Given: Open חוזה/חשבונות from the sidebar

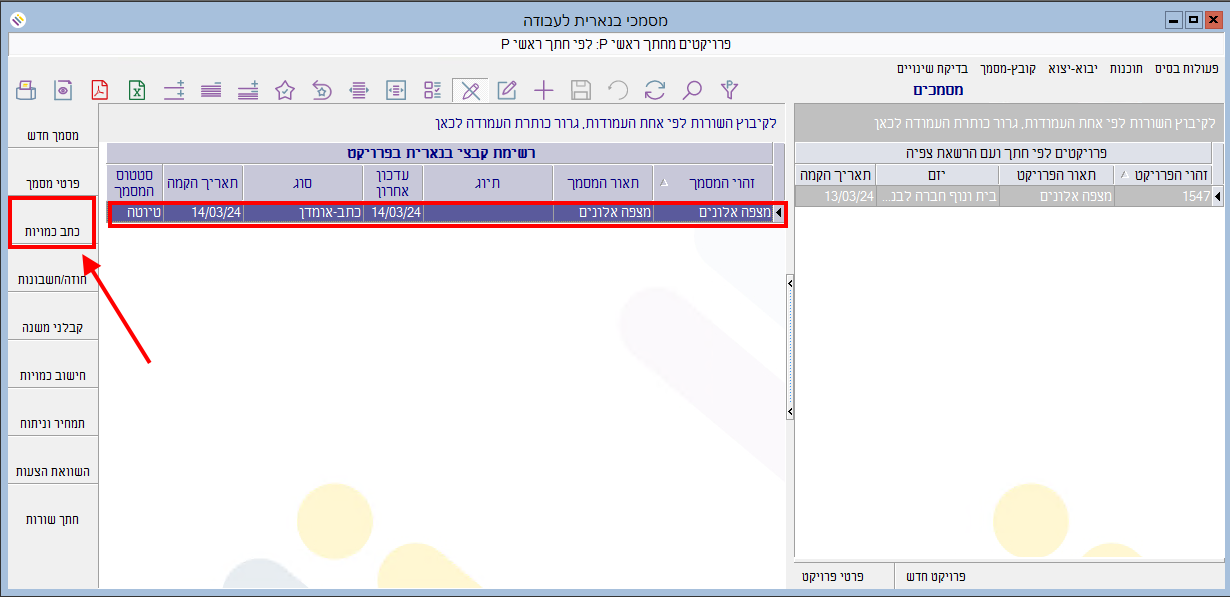Looking at the screenshot, I should click(54, 279).
